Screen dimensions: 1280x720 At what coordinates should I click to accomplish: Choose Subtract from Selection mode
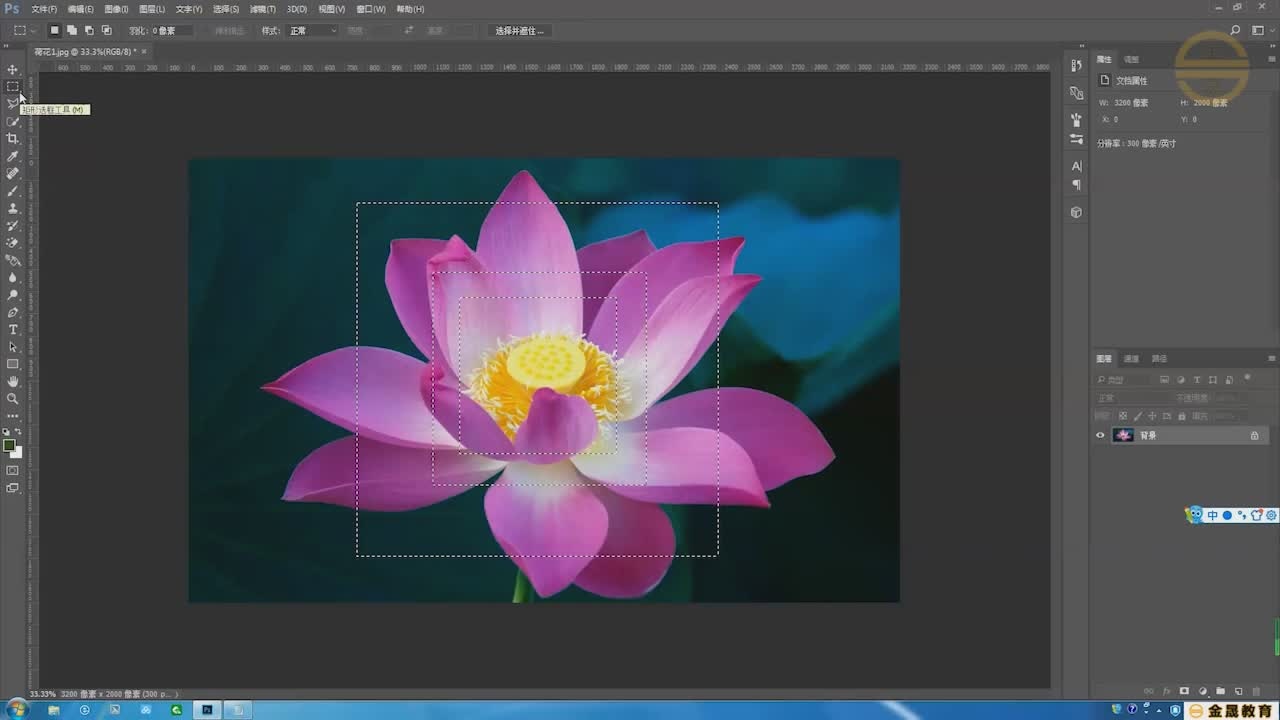tap(89, 31)
